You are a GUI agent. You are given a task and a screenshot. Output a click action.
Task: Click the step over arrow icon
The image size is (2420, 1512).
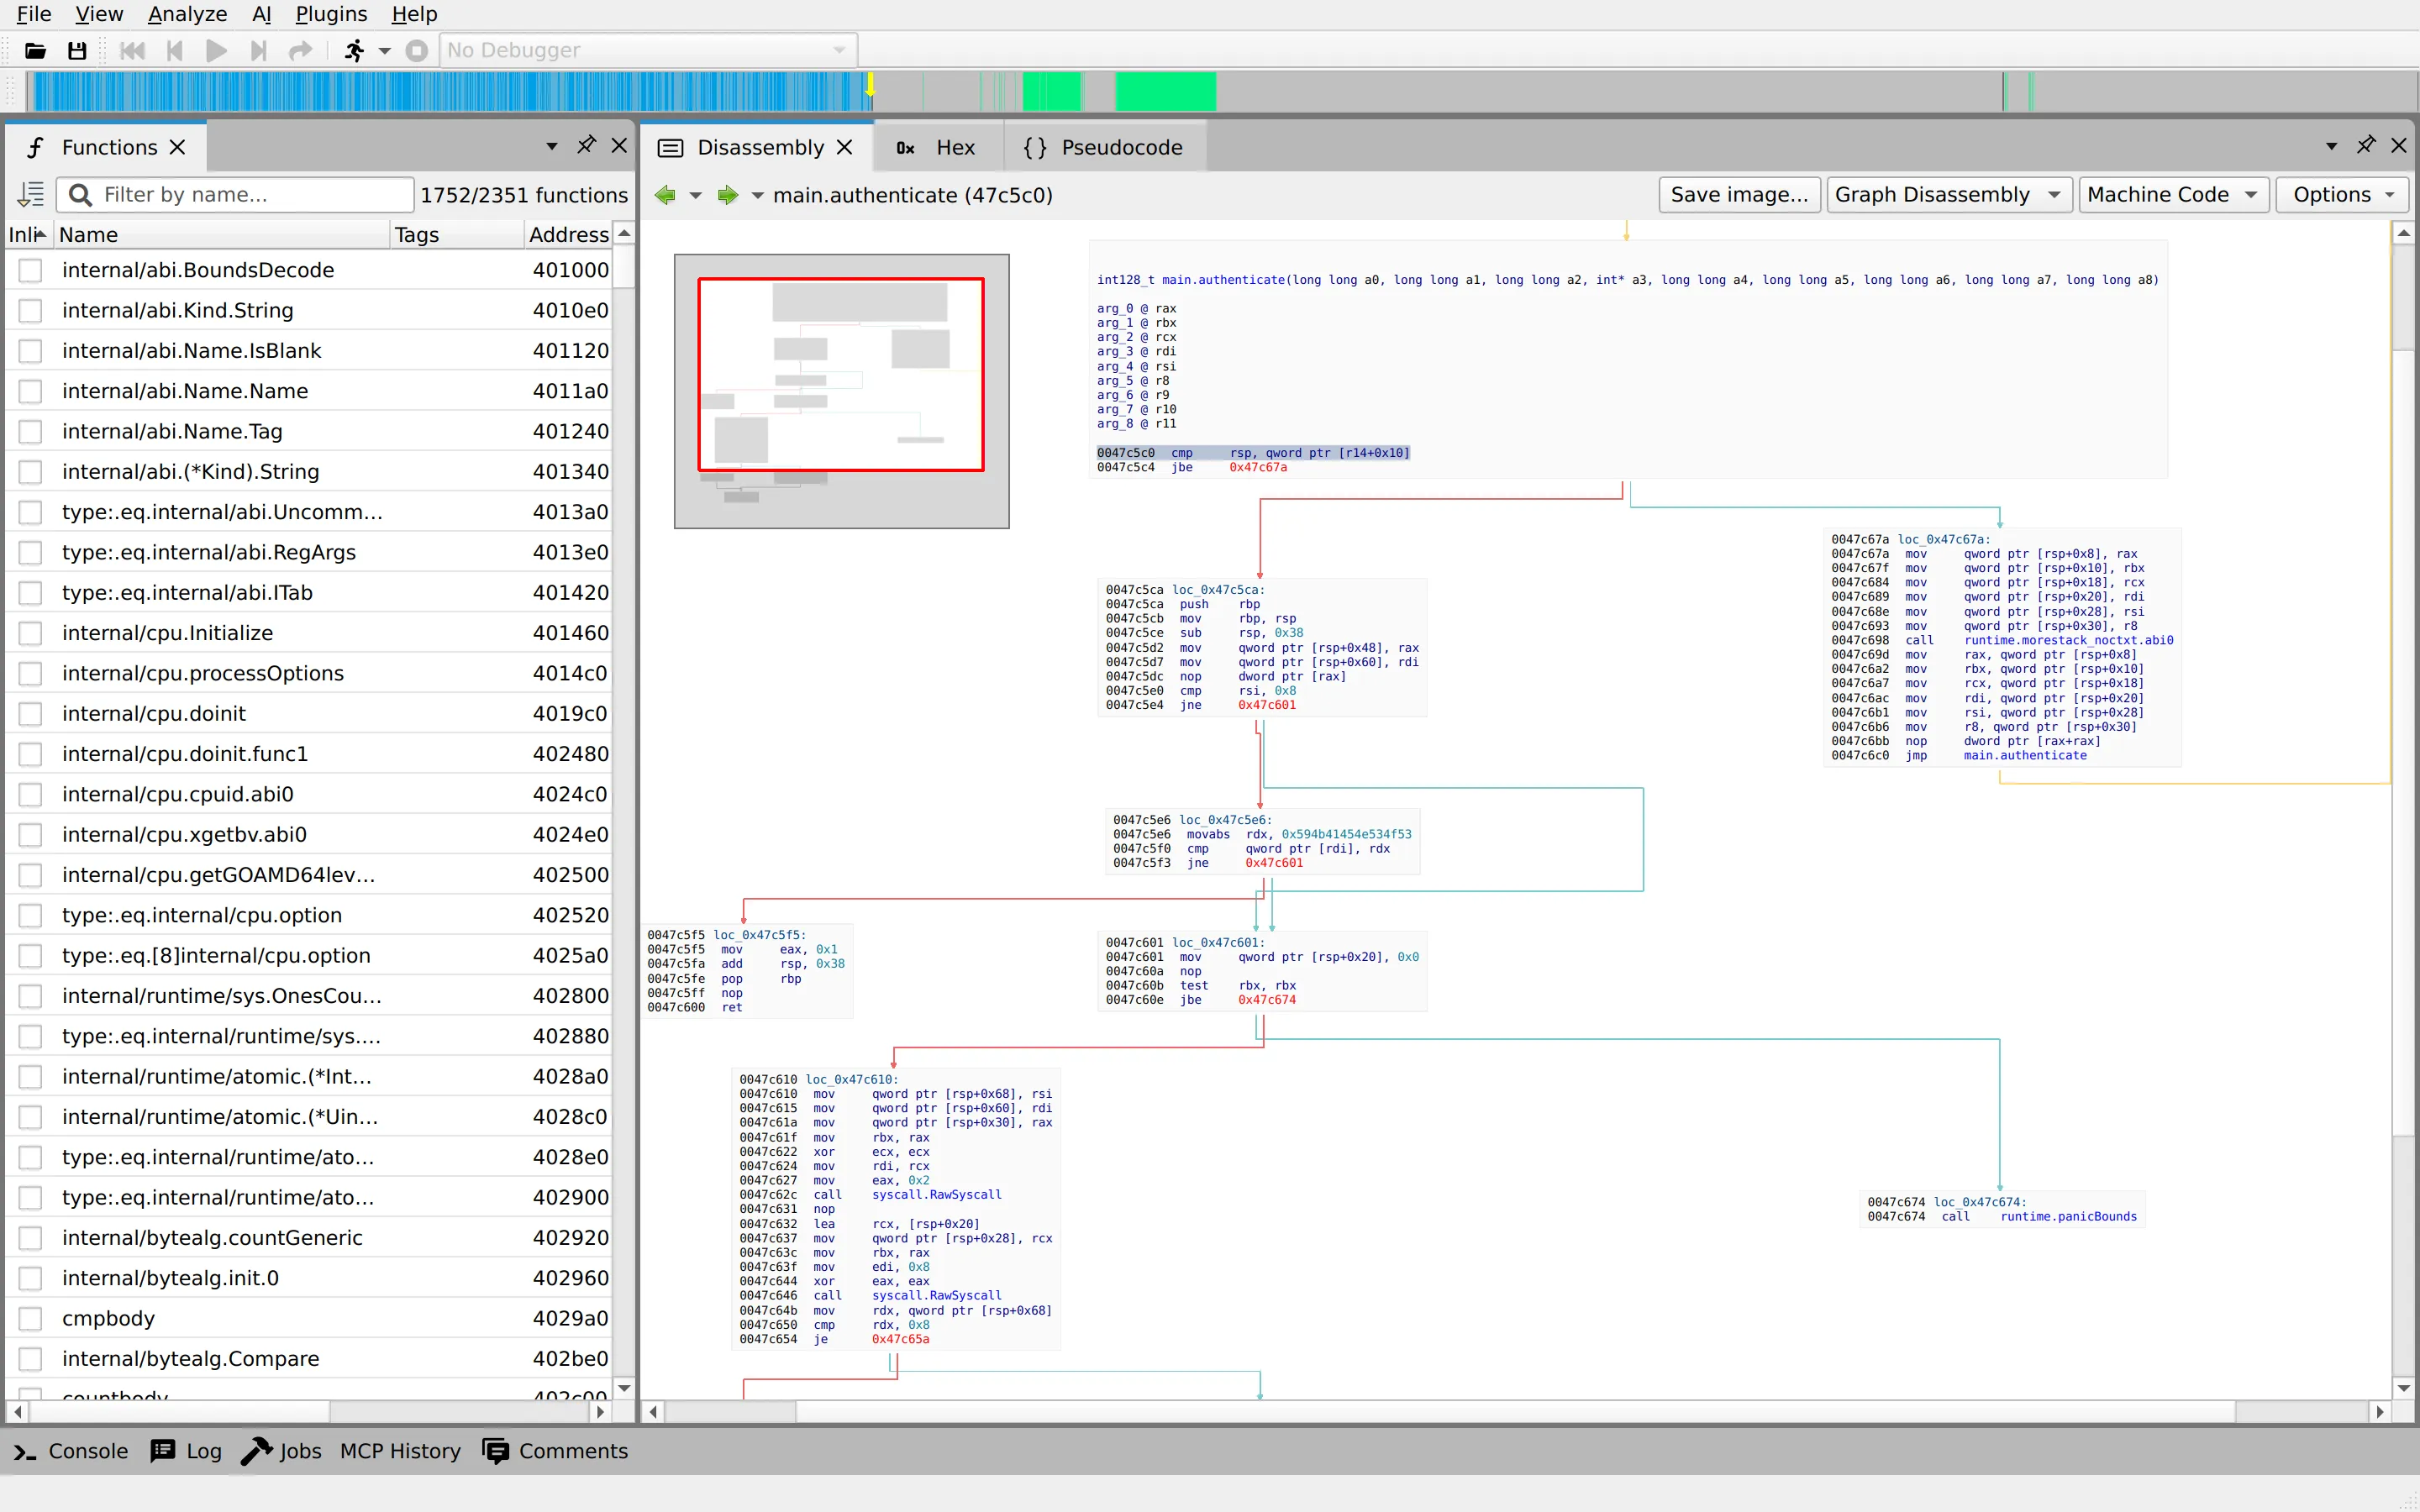pos(300,50)
